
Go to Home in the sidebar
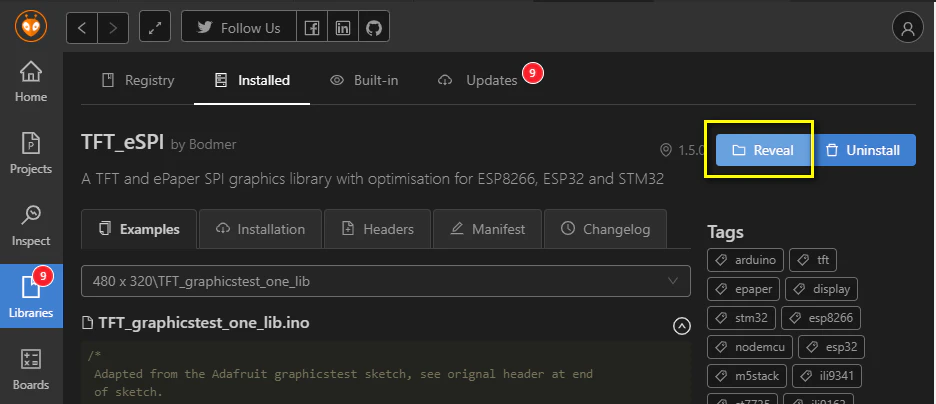[31, 82]
